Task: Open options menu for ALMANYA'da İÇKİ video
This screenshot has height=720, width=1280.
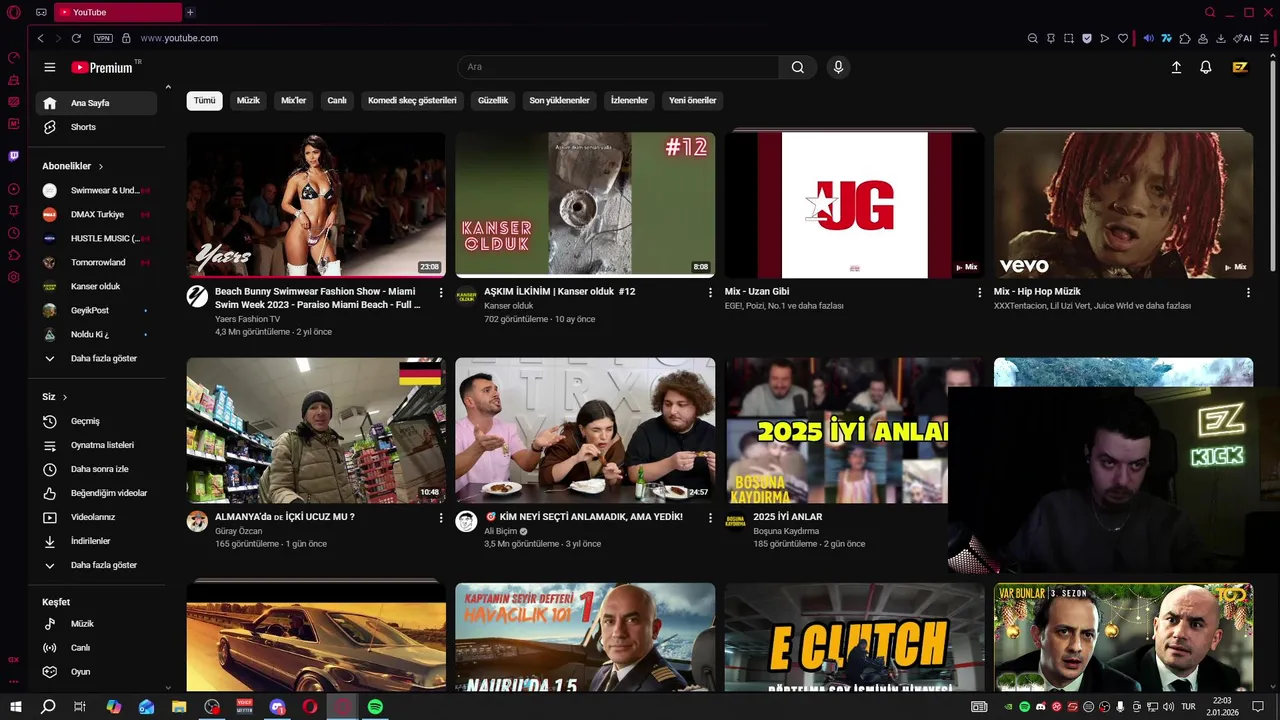Action: (x=441, y=518)
